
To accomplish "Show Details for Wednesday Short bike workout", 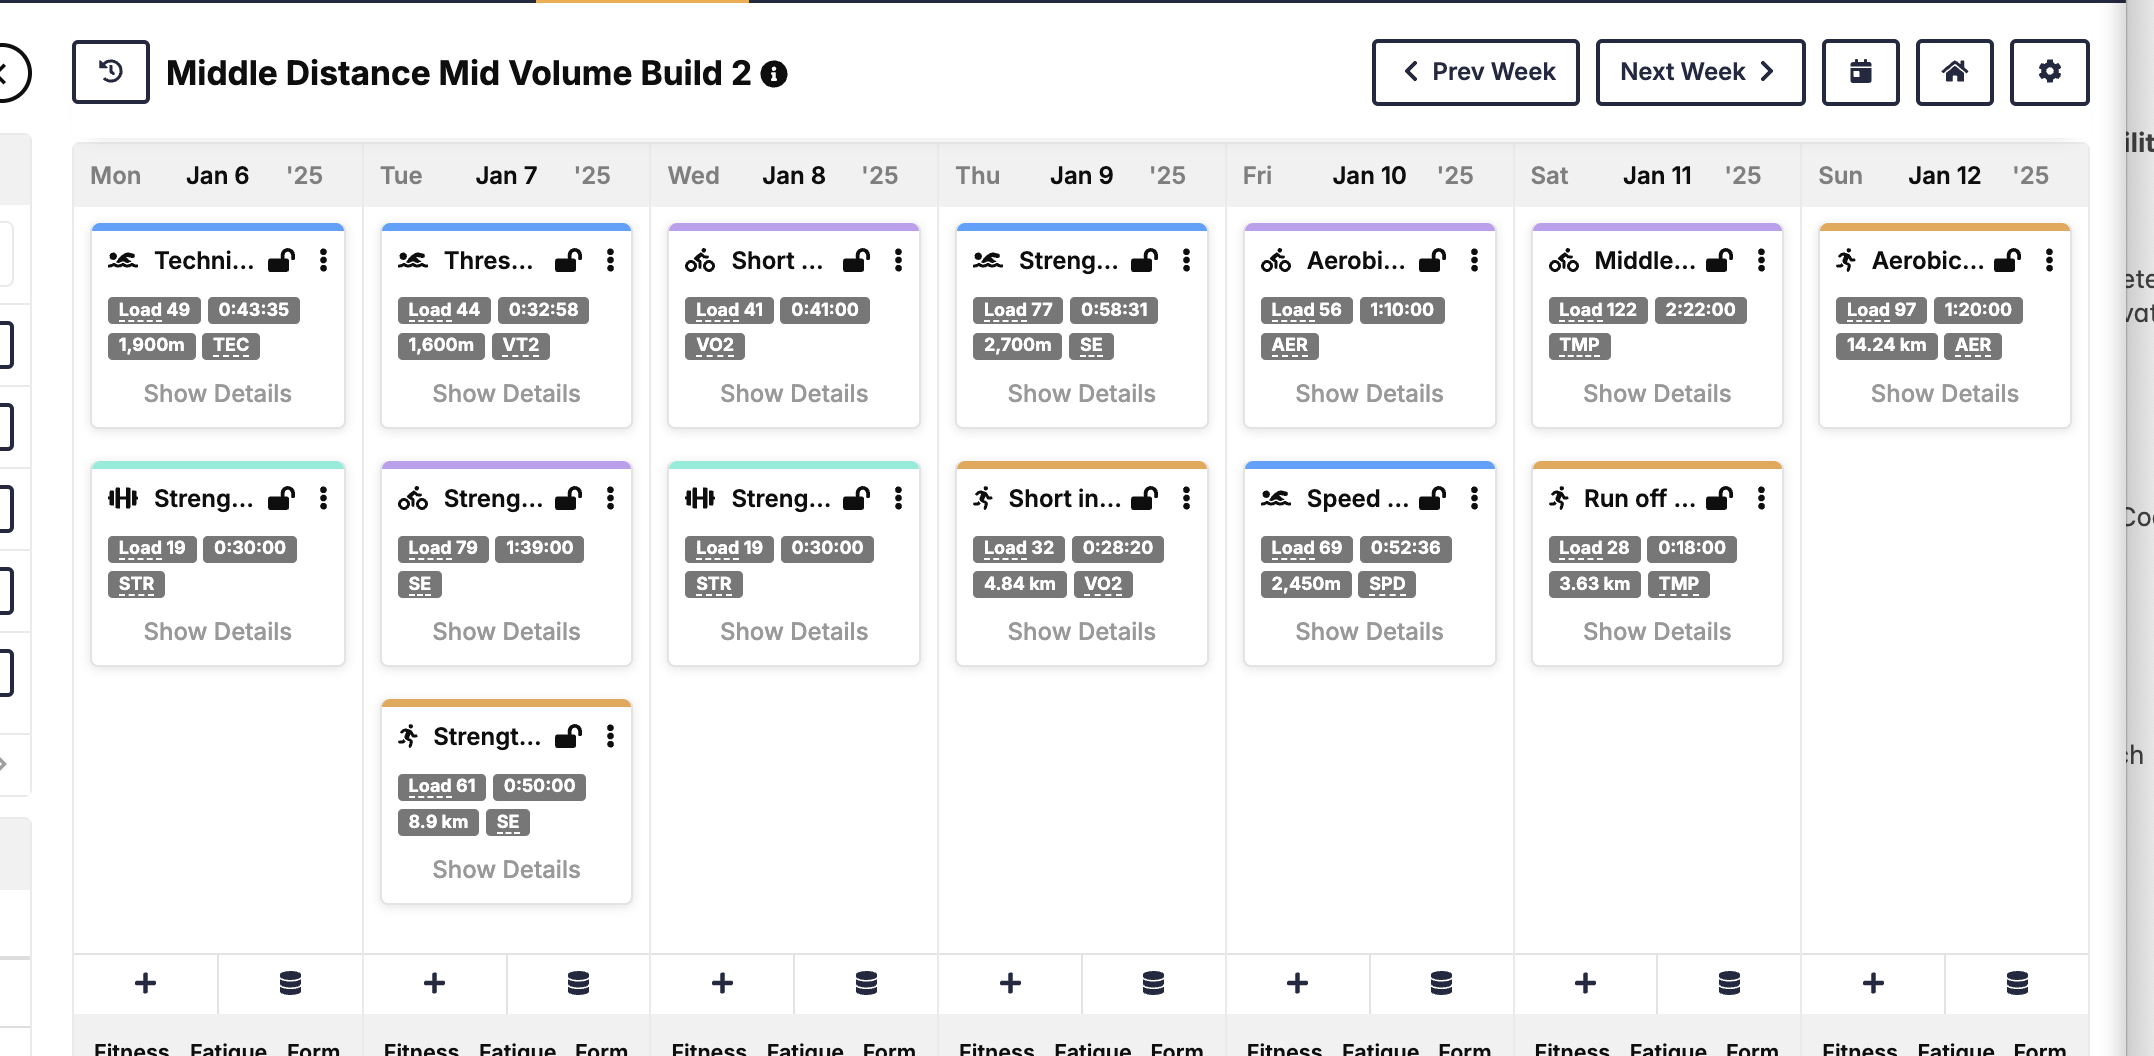I will pos(794,394).
